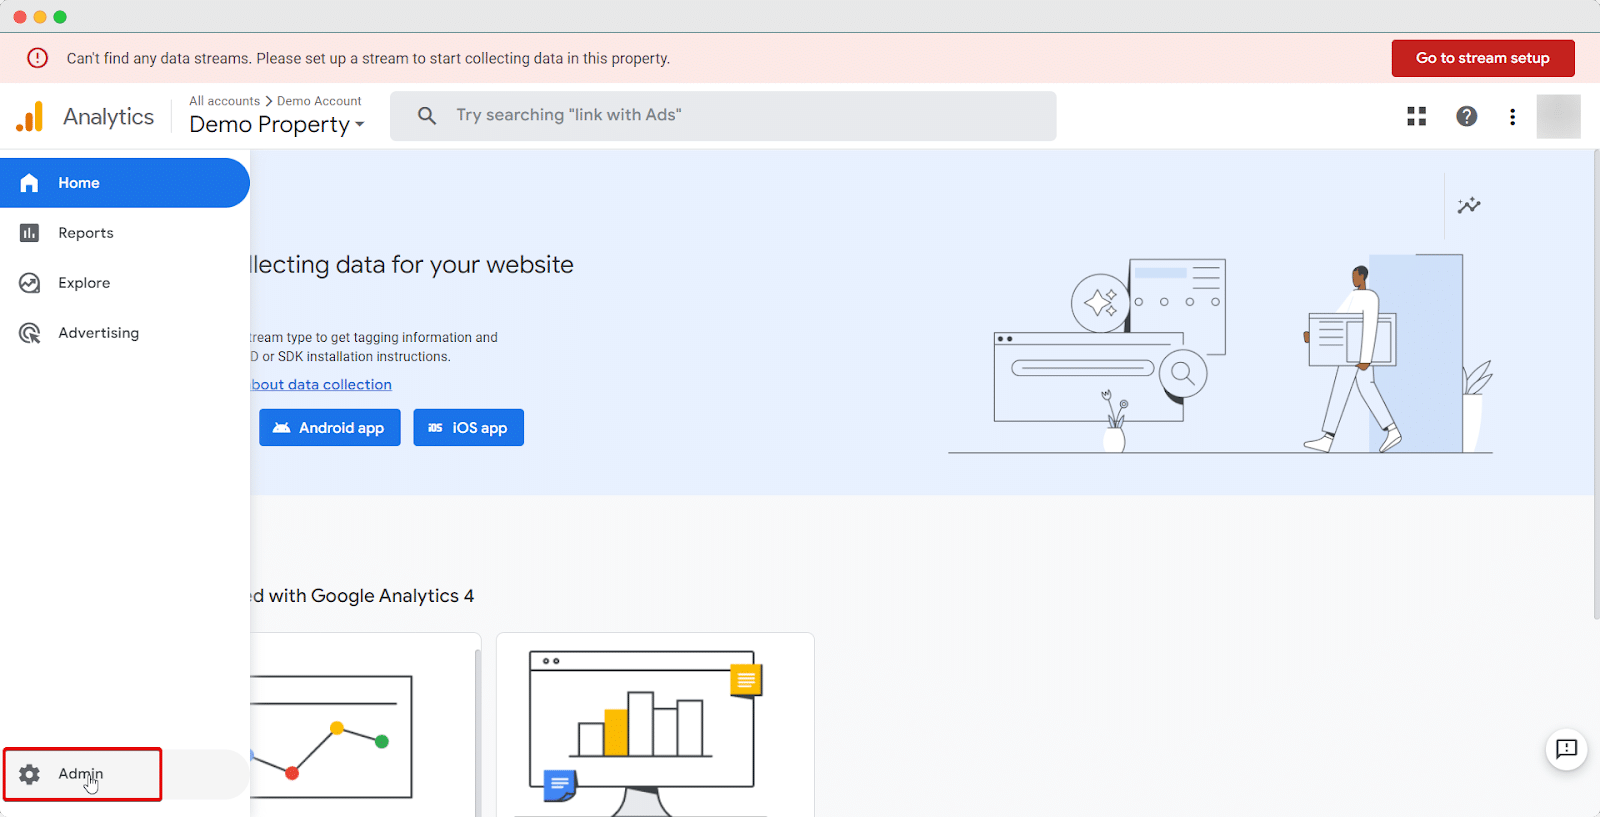Click the account avatar in the header

(1558, 116)
